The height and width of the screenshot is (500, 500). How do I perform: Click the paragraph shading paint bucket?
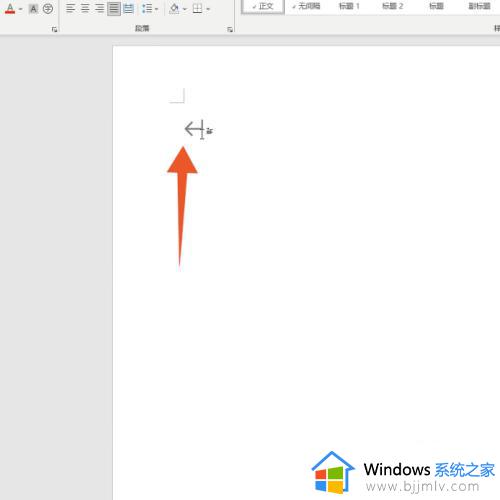tap(174, 8)
